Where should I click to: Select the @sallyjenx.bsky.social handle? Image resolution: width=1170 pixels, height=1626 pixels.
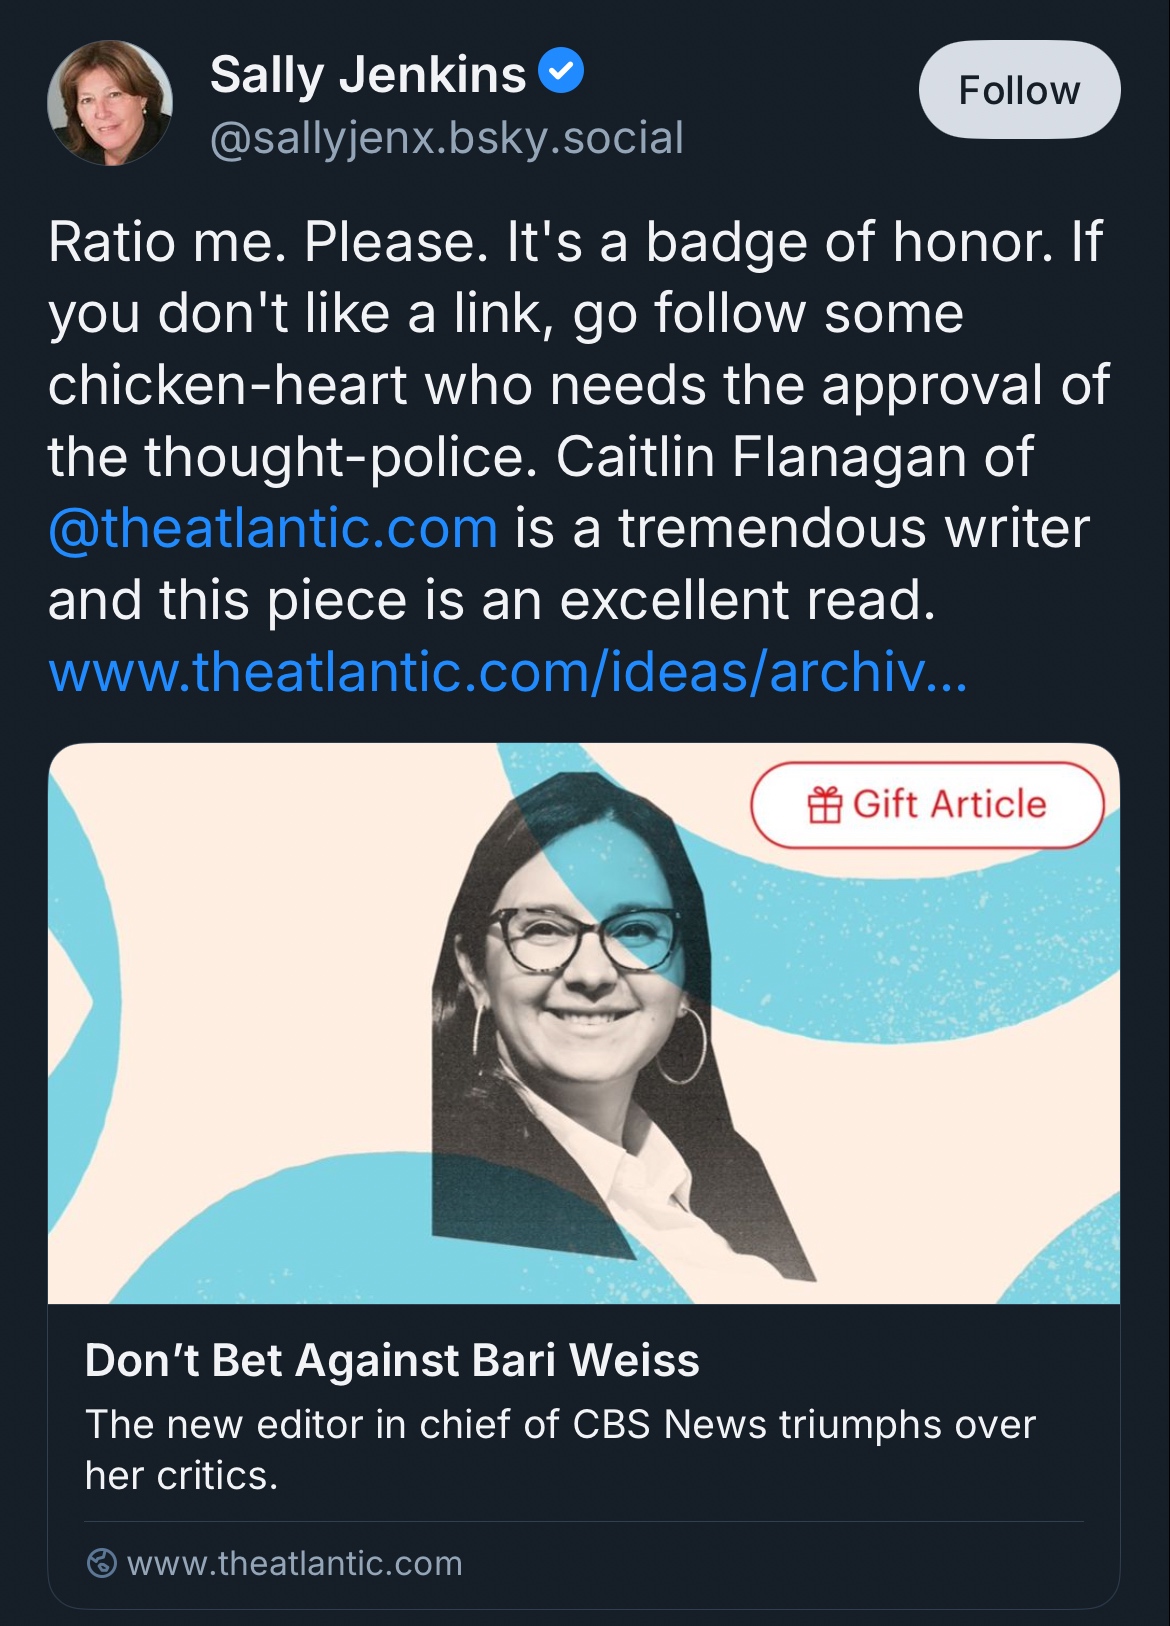[447, 138]
